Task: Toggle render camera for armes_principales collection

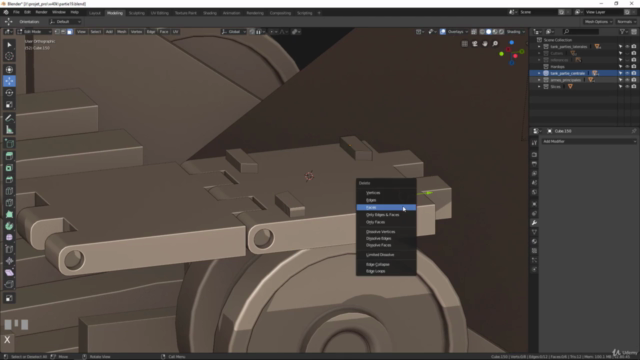Action: [633, 80]
